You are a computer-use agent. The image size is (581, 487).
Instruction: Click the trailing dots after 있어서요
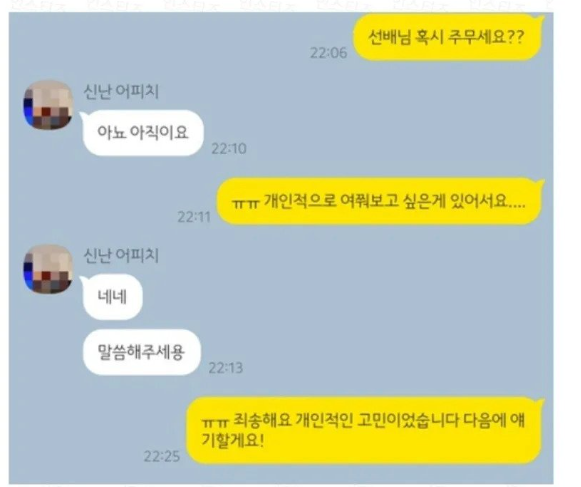coord(516,206)
